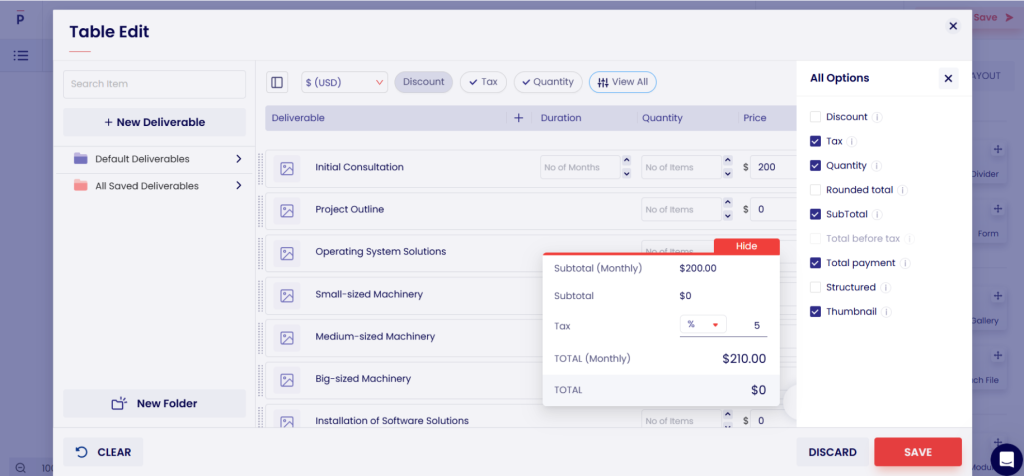The image size is (1024, 476).
Task: Uncheck the Total payment checkbox
Action: pos(815,263)
